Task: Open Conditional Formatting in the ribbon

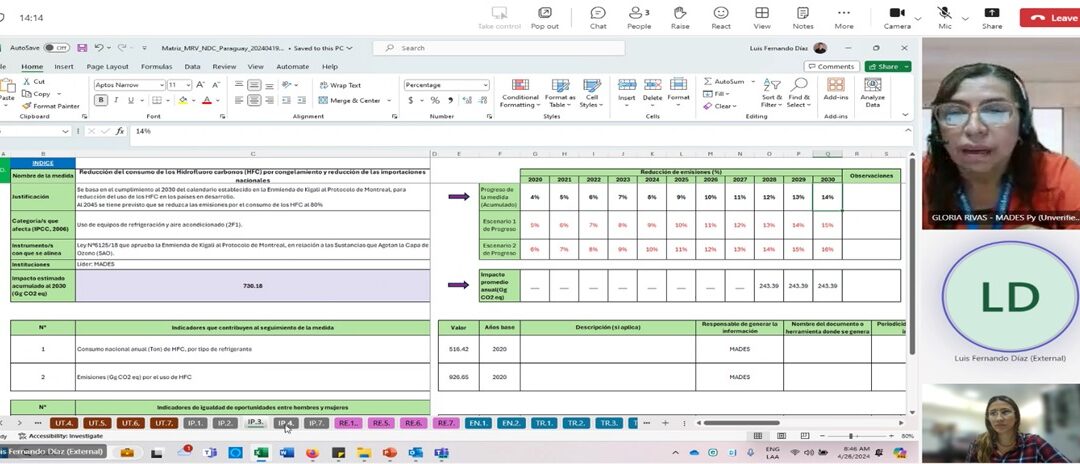Action: coord(519,92)
